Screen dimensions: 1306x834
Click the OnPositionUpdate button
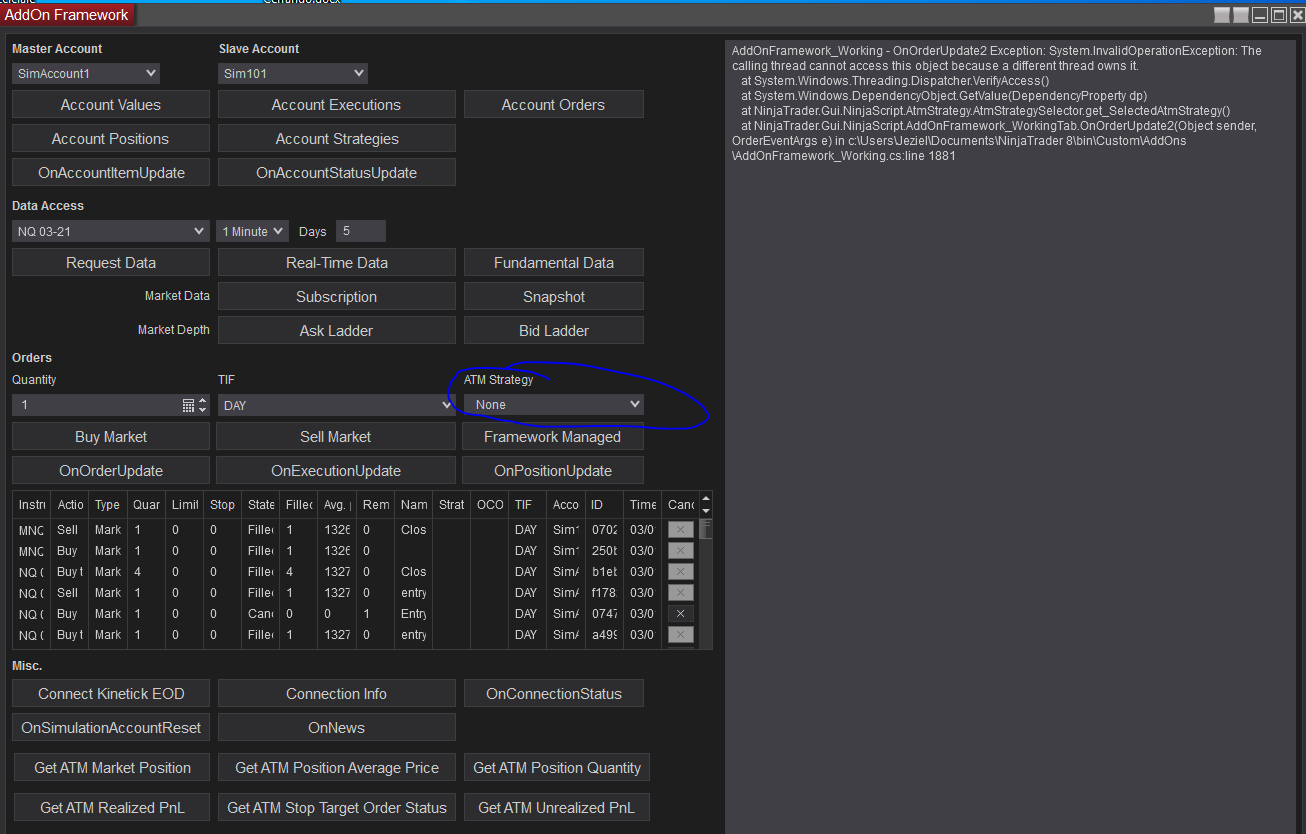553,471
